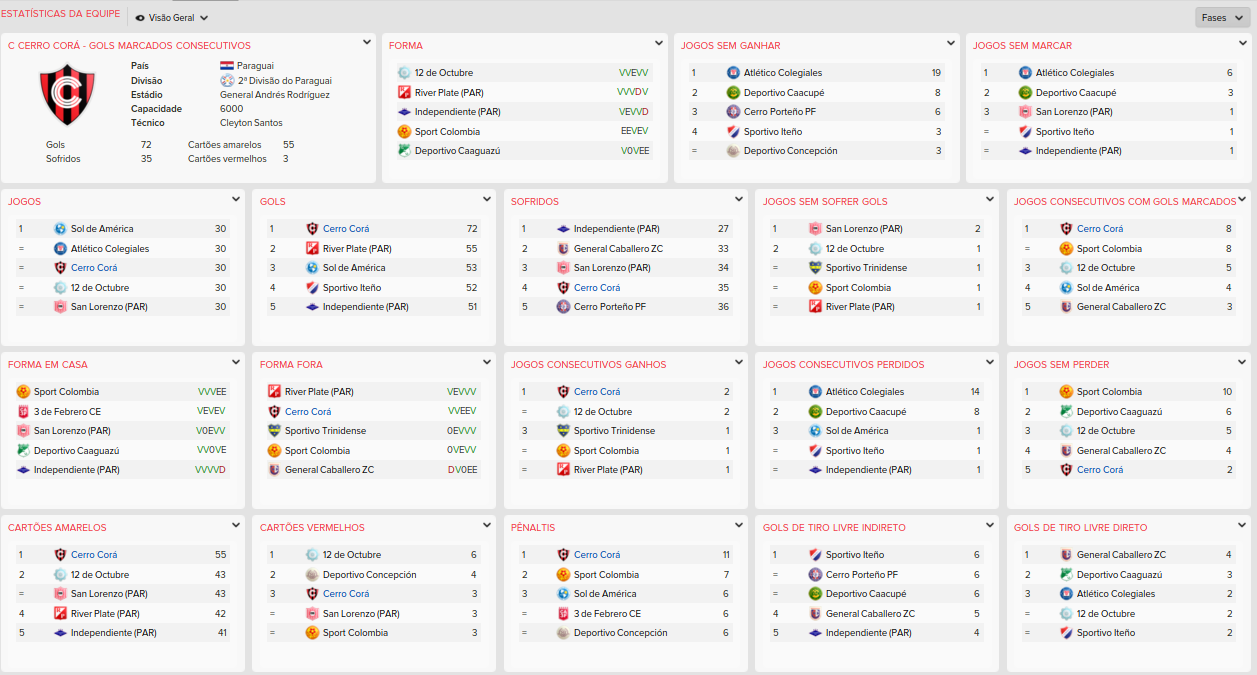Click Cerro Porteño PF badge in Jogos Sem Ganhar

733,112
